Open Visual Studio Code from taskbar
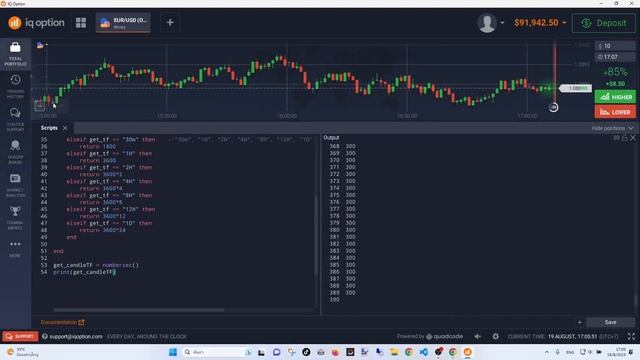 tap(423, 352)
